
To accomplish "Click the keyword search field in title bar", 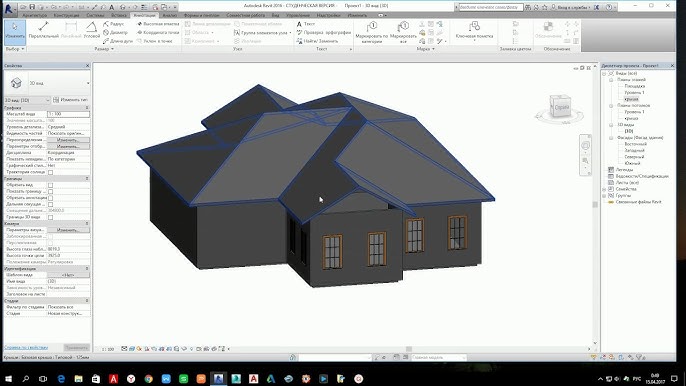I will 490,7.
